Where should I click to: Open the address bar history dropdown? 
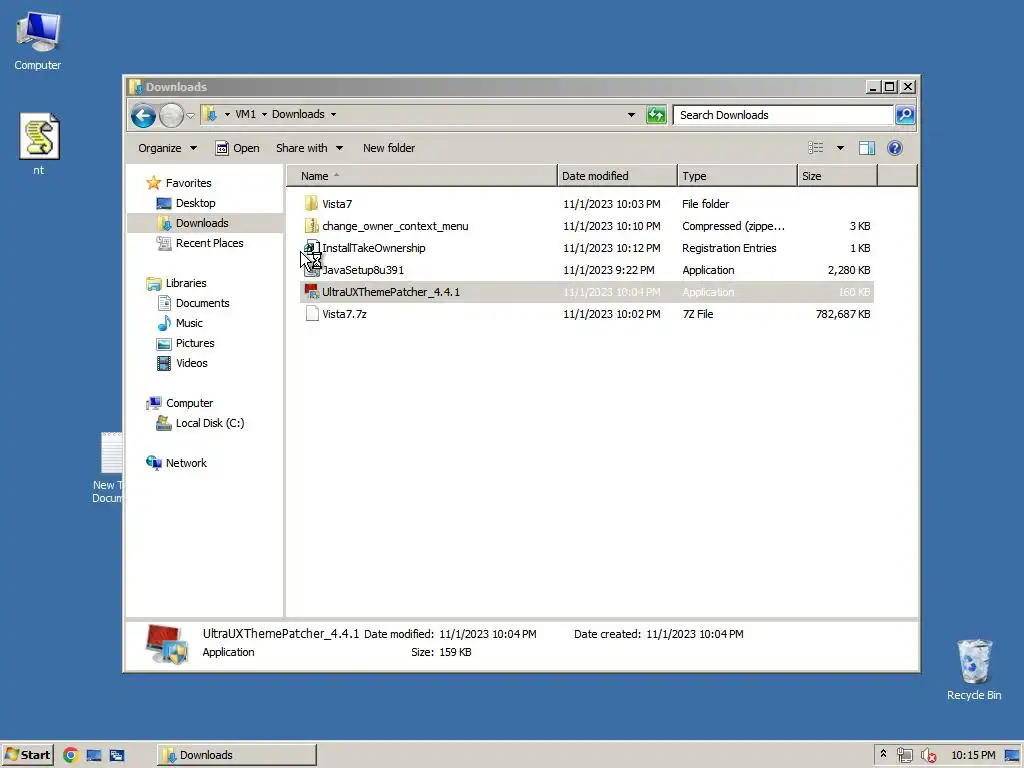click(x=631, y=115)
